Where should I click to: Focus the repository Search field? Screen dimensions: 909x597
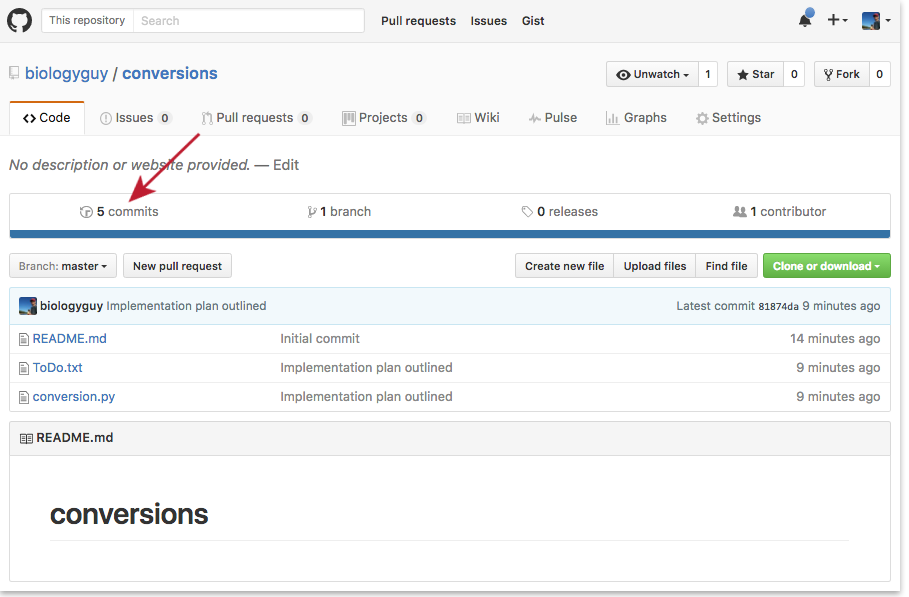249,21
